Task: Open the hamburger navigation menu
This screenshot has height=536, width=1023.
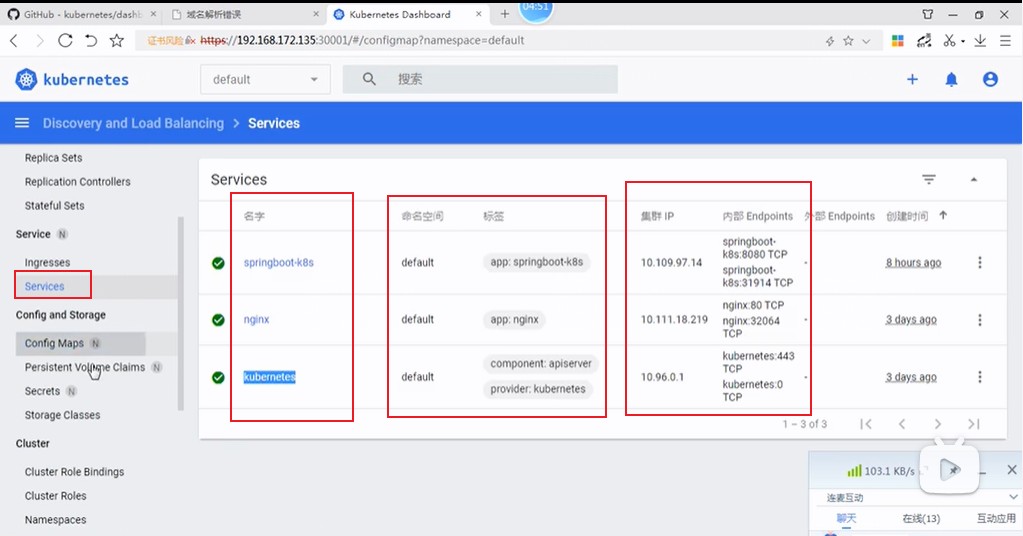Action: (22, 123)
